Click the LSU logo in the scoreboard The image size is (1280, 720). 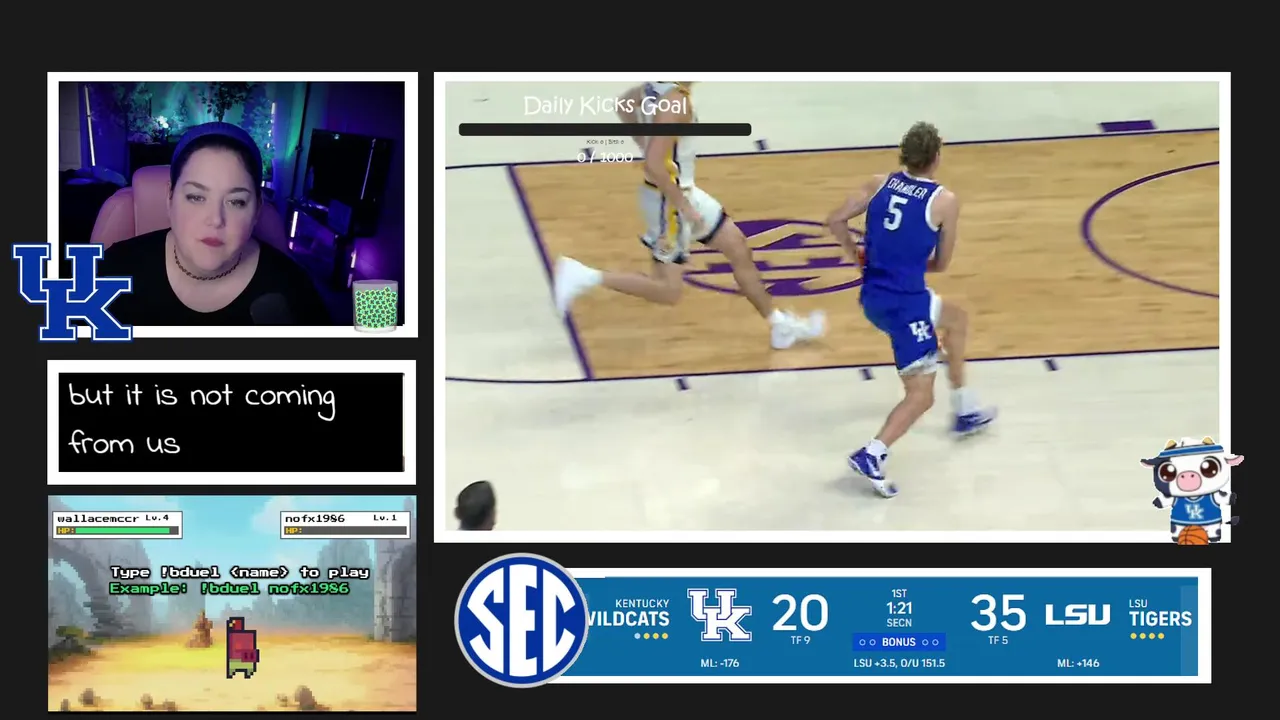(1077, 614)
